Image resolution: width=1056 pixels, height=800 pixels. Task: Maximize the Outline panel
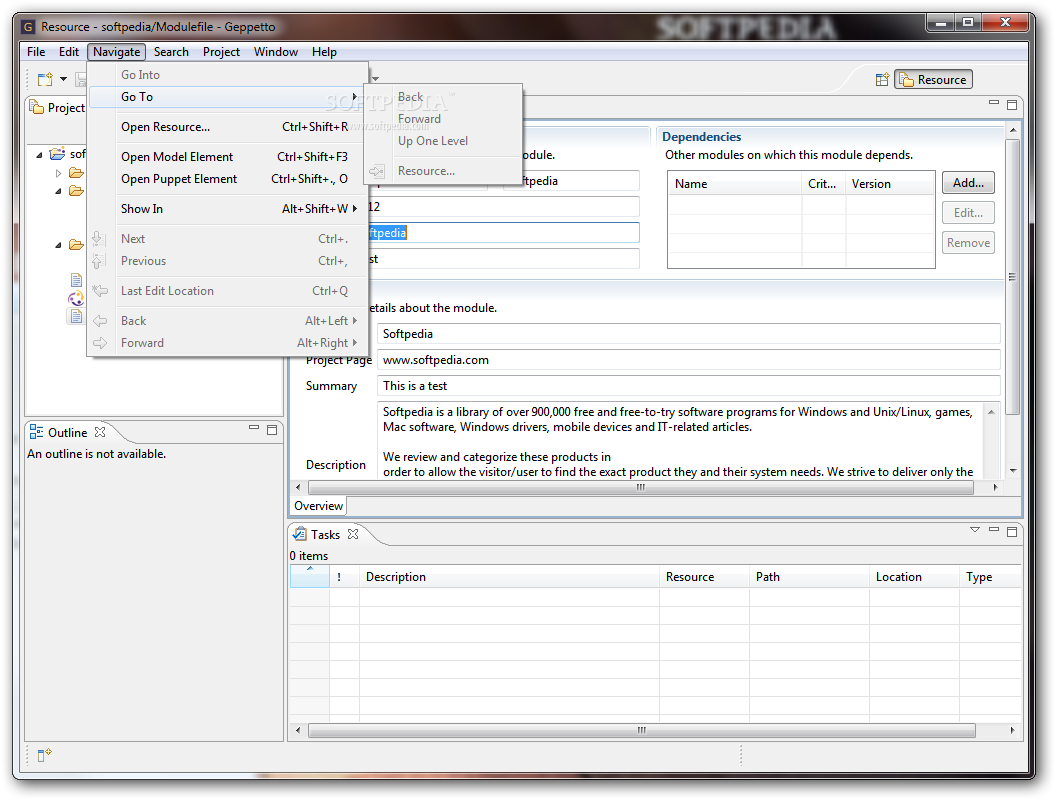[272, 430]
